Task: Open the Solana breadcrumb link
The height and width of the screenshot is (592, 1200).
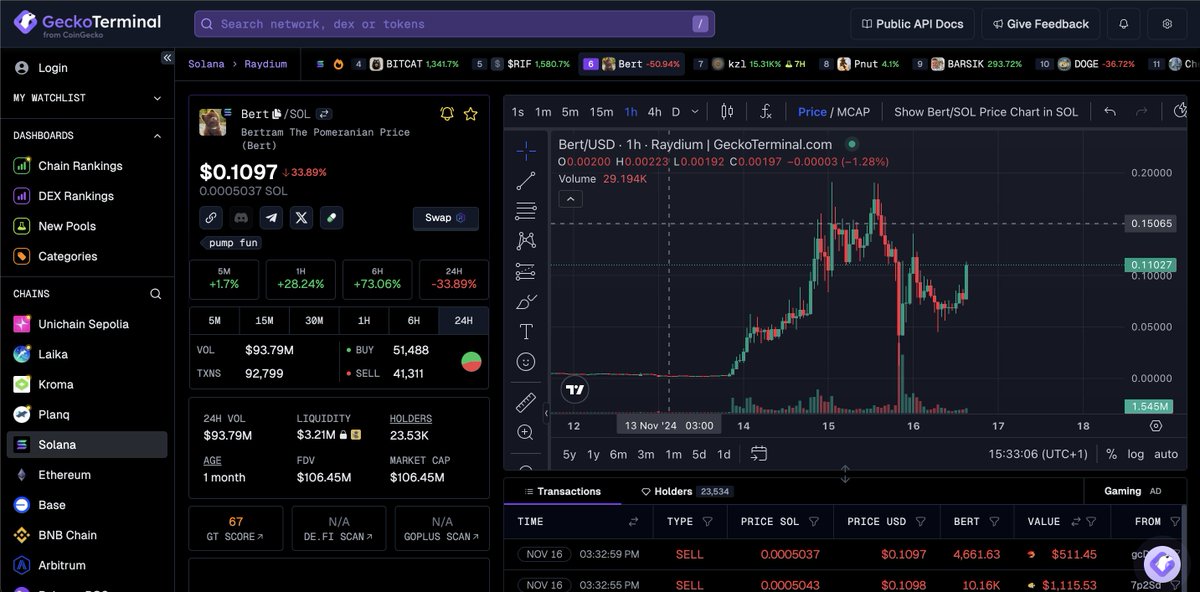Action: (x=206, y=64)
